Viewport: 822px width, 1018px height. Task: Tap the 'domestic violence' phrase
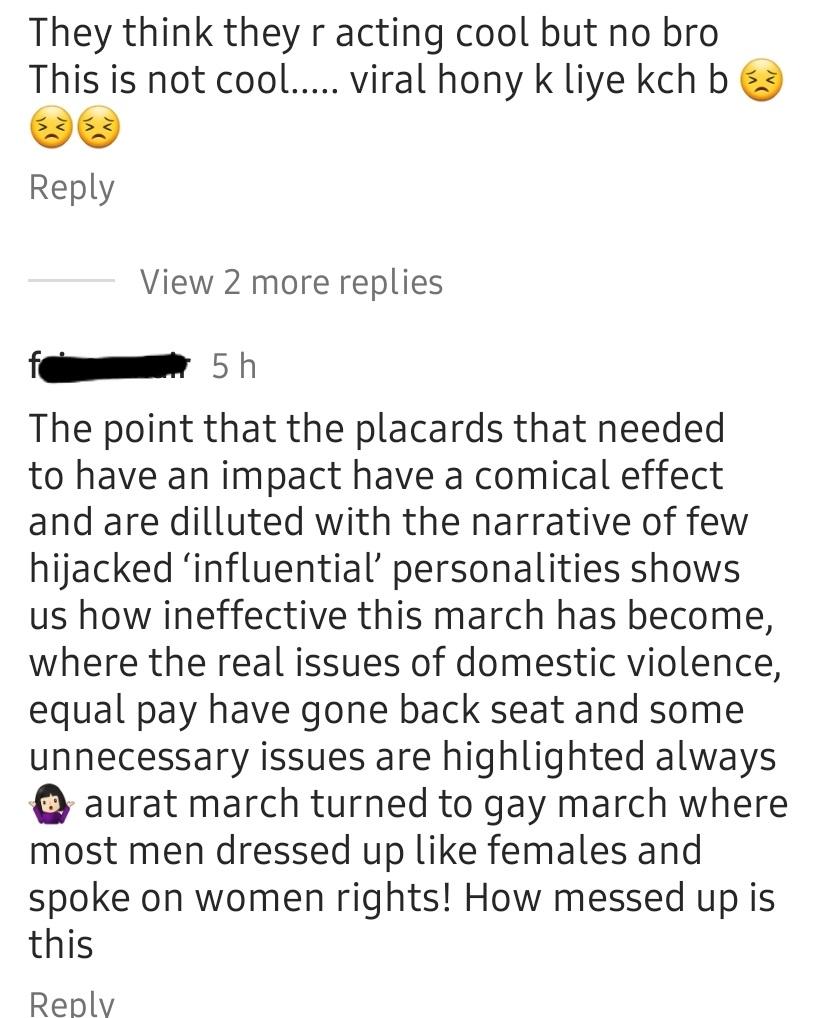[x=618, y=663]
